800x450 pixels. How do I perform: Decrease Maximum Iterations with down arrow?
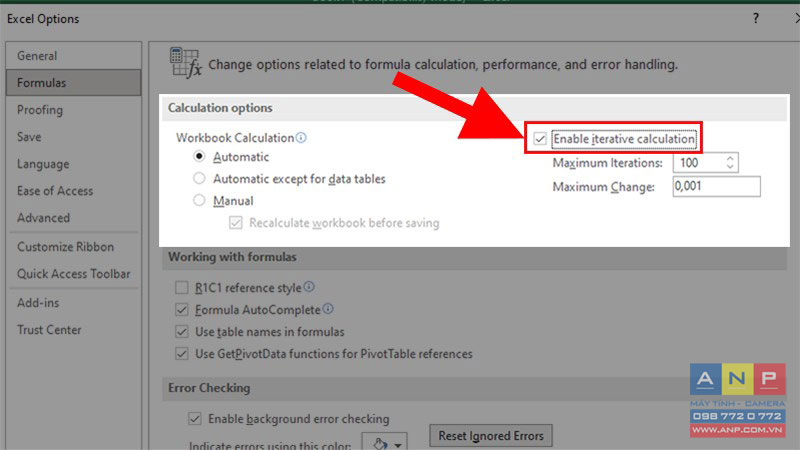pyautogui.click(x=730, y=167)
